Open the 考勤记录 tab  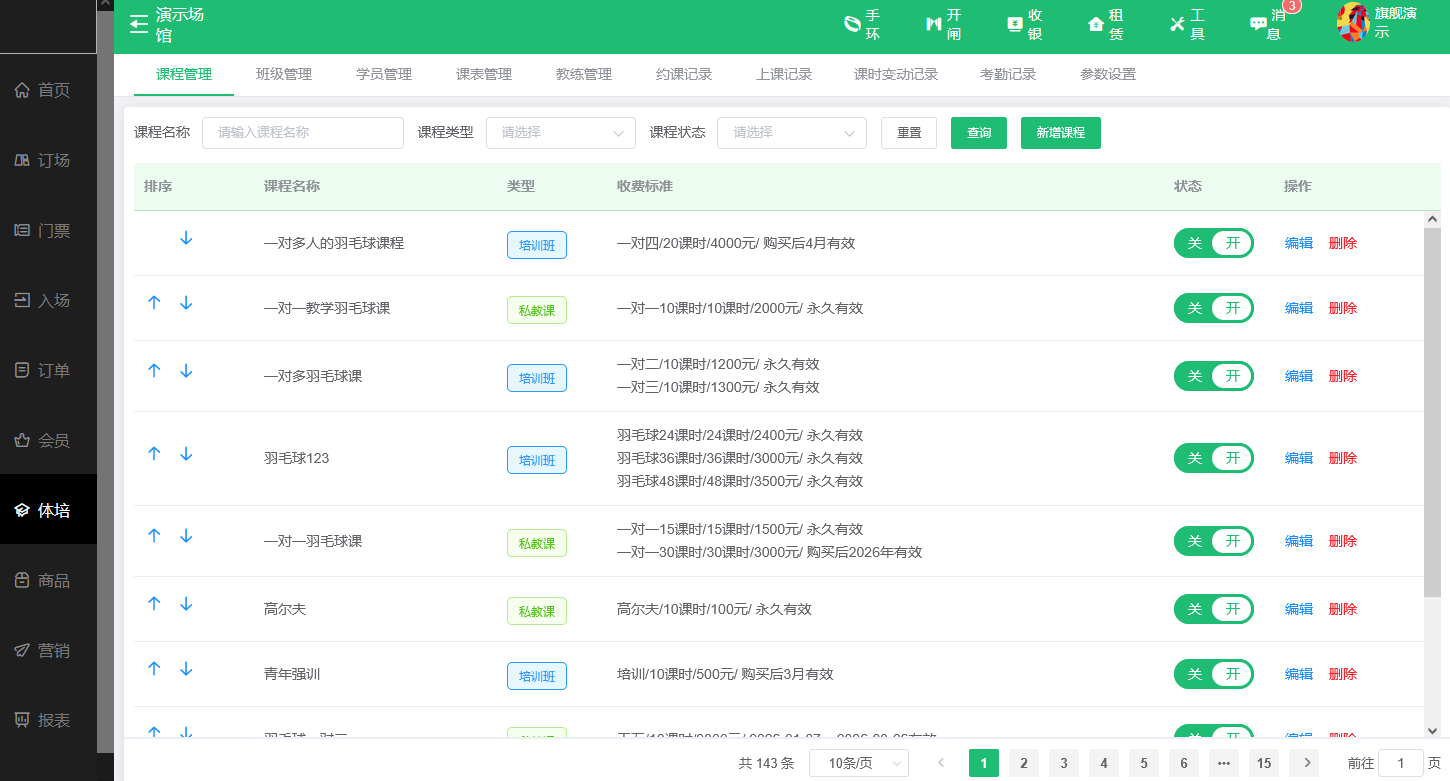tap(1007, 73)
